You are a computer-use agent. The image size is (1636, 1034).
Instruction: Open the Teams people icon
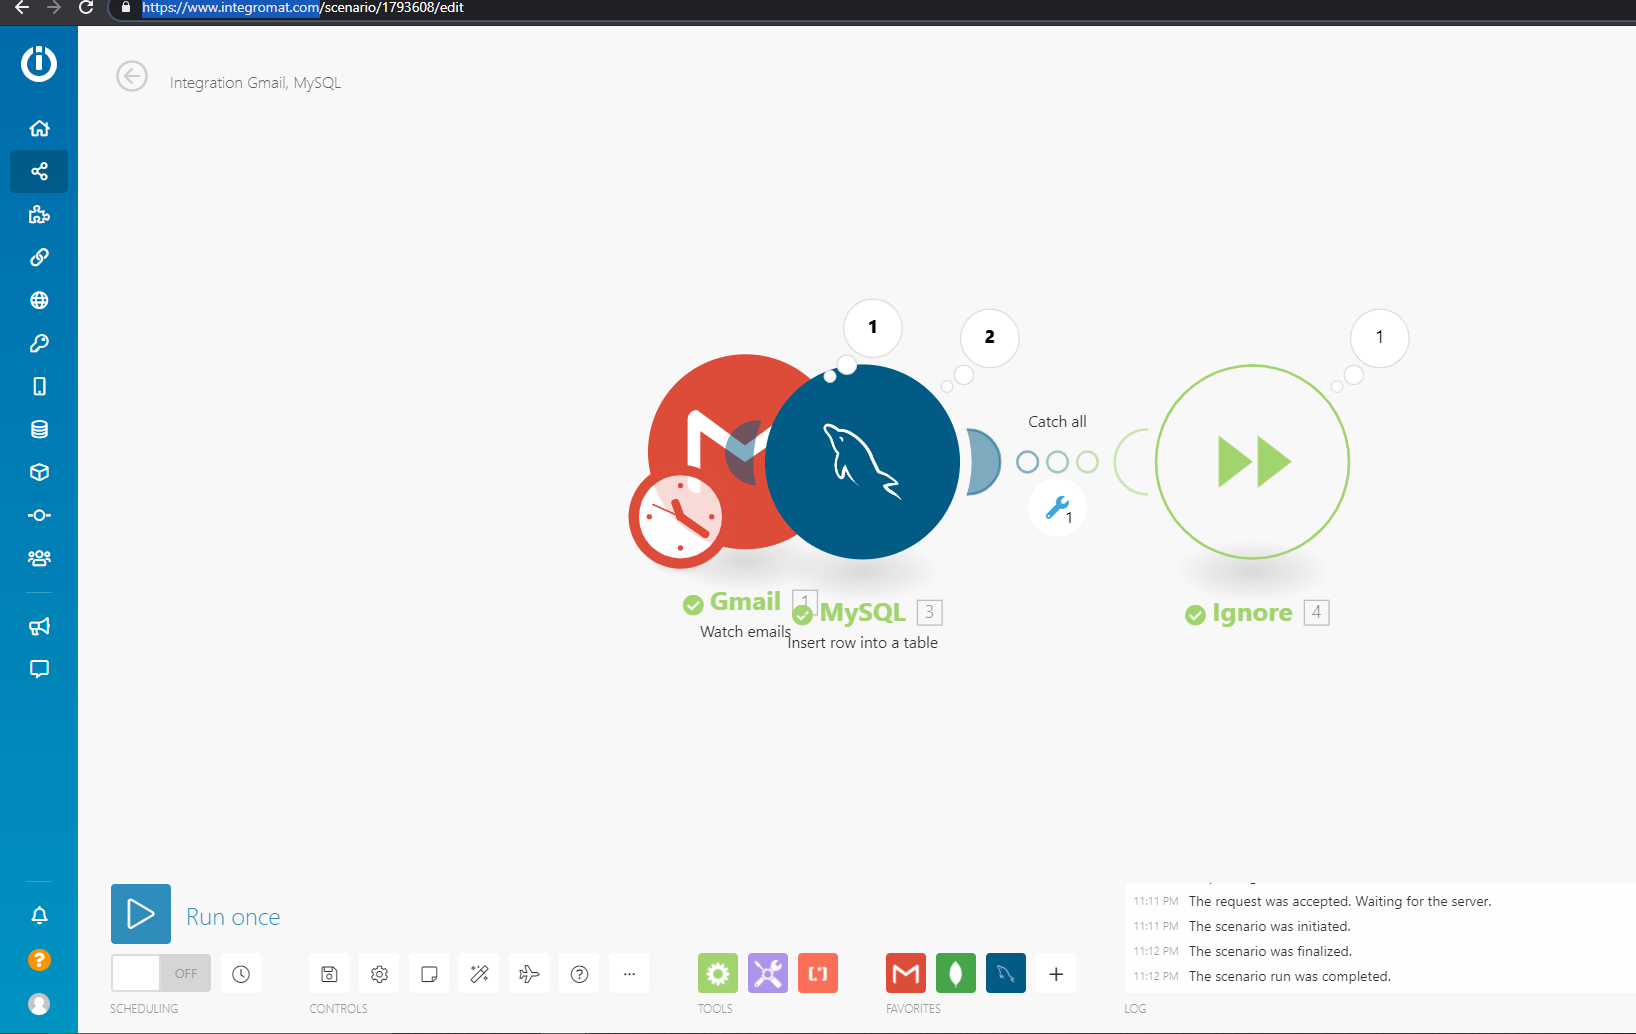coord(39,558)
